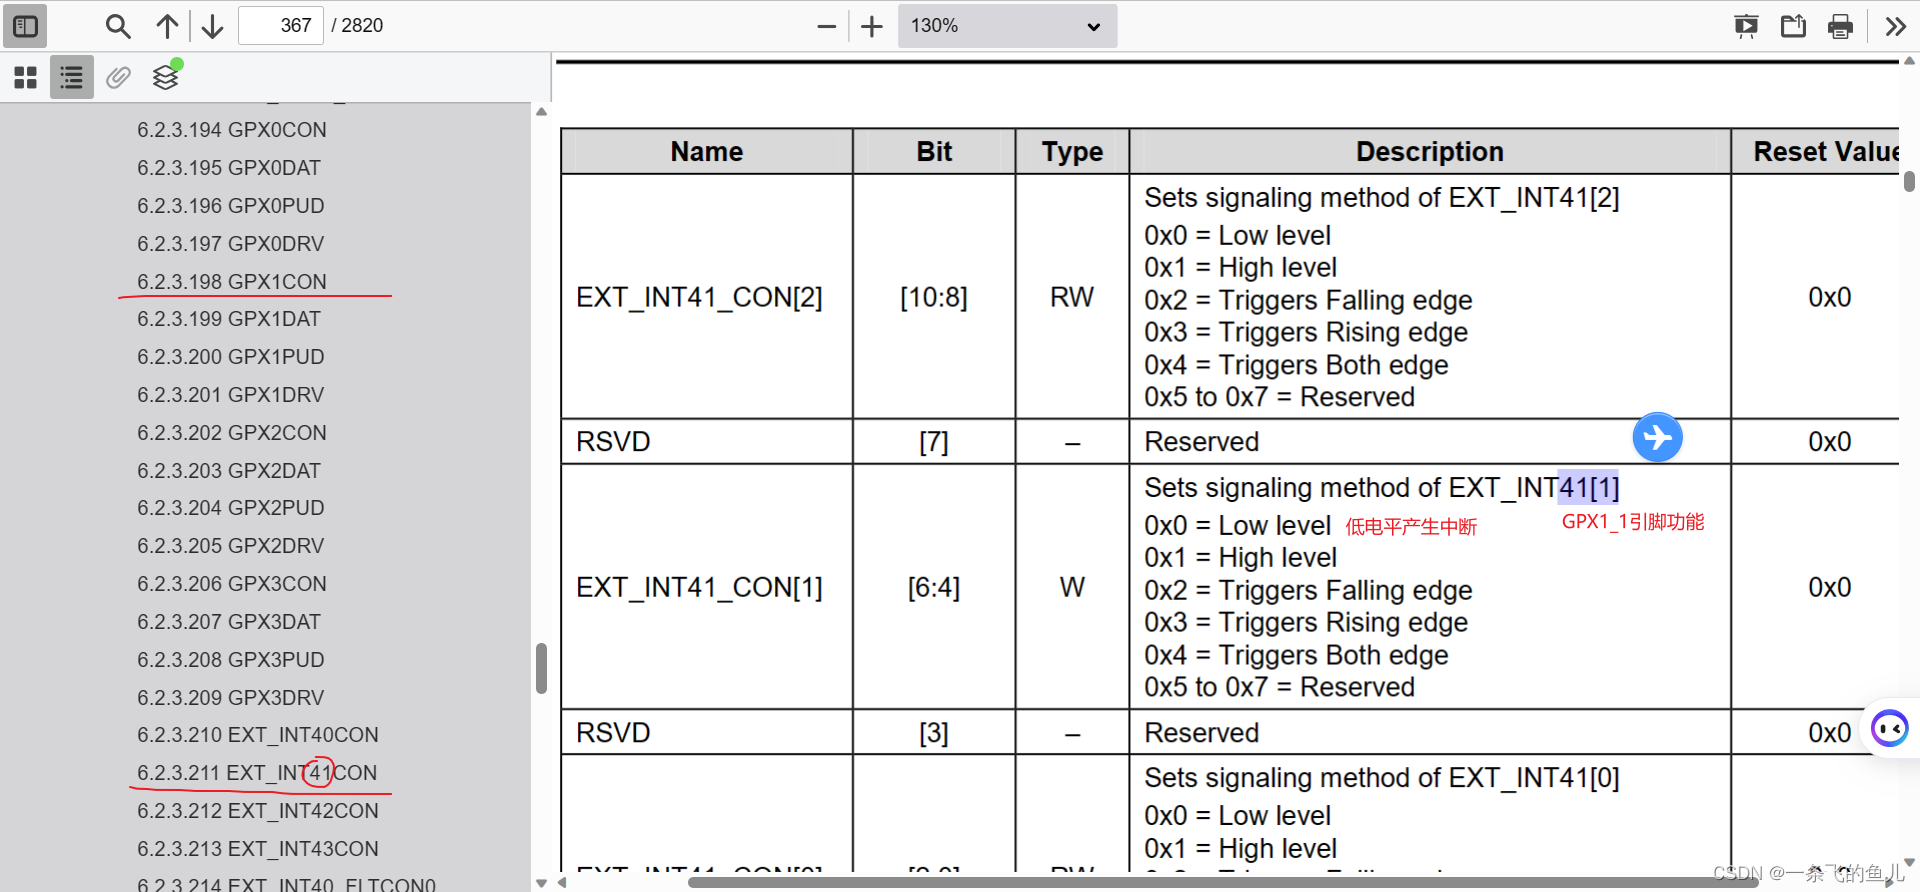Viewport: 1920px width, 892px height.
Task: Open 6.2.3.211 EXT_INT41CON outline item
Action: (257, 773)
